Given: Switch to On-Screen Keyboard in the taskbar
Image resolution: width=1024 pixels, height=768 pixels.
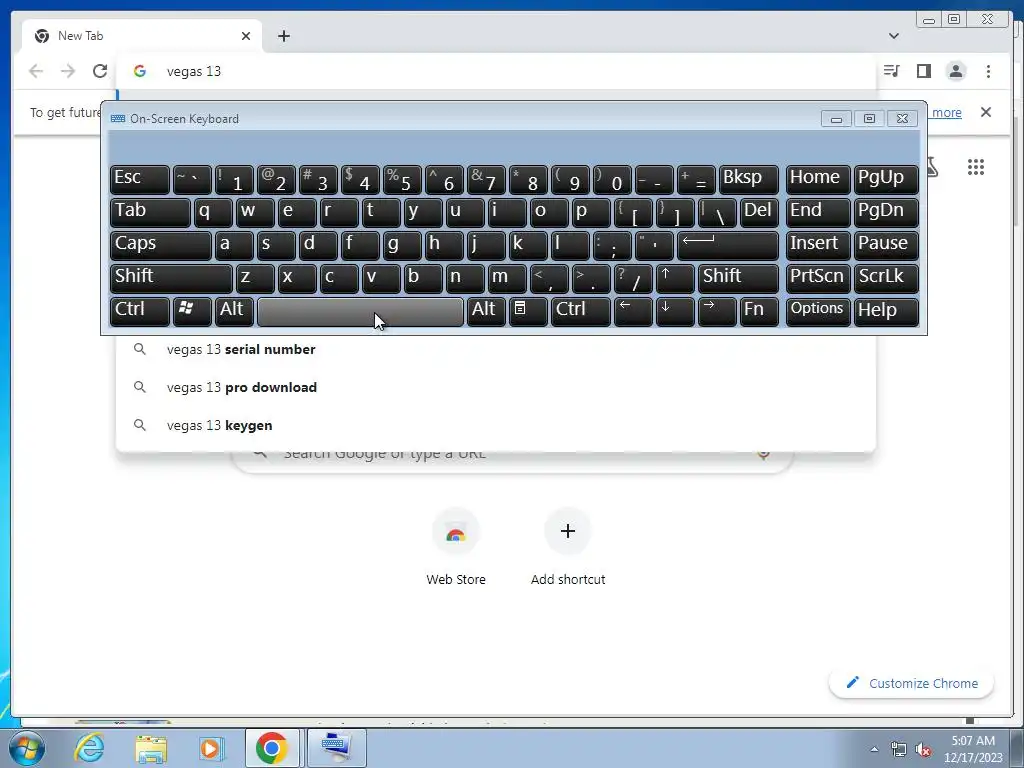Looking at the screenshot, I should tap(336, 748).
